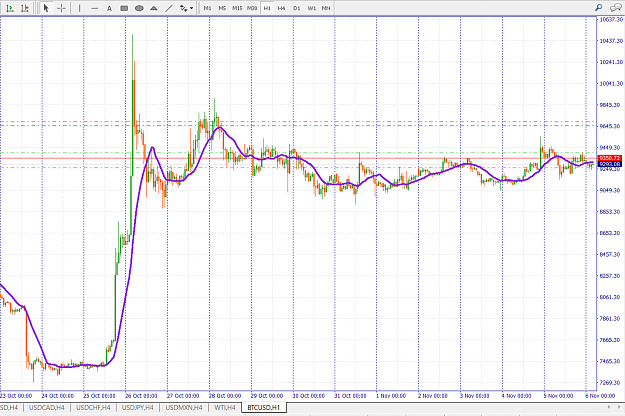The height and width of the screenshot is (416, 625).
Task: Select the H1 timeframe button
Action: click(x=267, y=8)
